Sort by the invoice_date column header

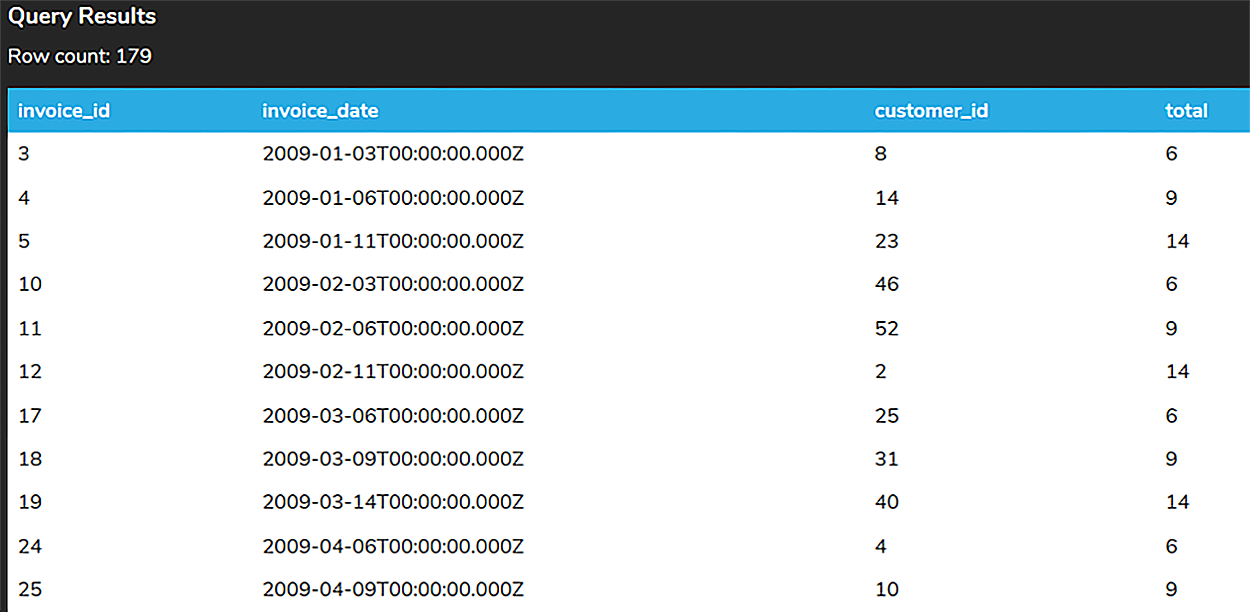point(320,111)
